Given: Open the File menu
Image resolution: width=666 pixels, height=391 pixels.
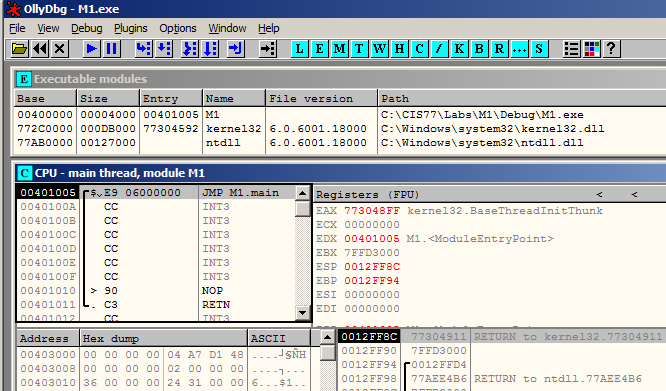Looking at the screenshot, I should pos(17,28).
